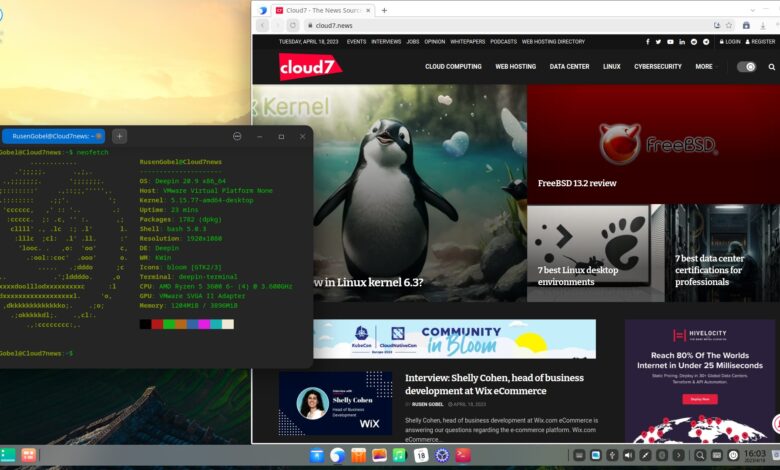This screenshot has height=470, width=780.
Task: Open the Shelly Cohen interview headline
Action: (494, 384)
